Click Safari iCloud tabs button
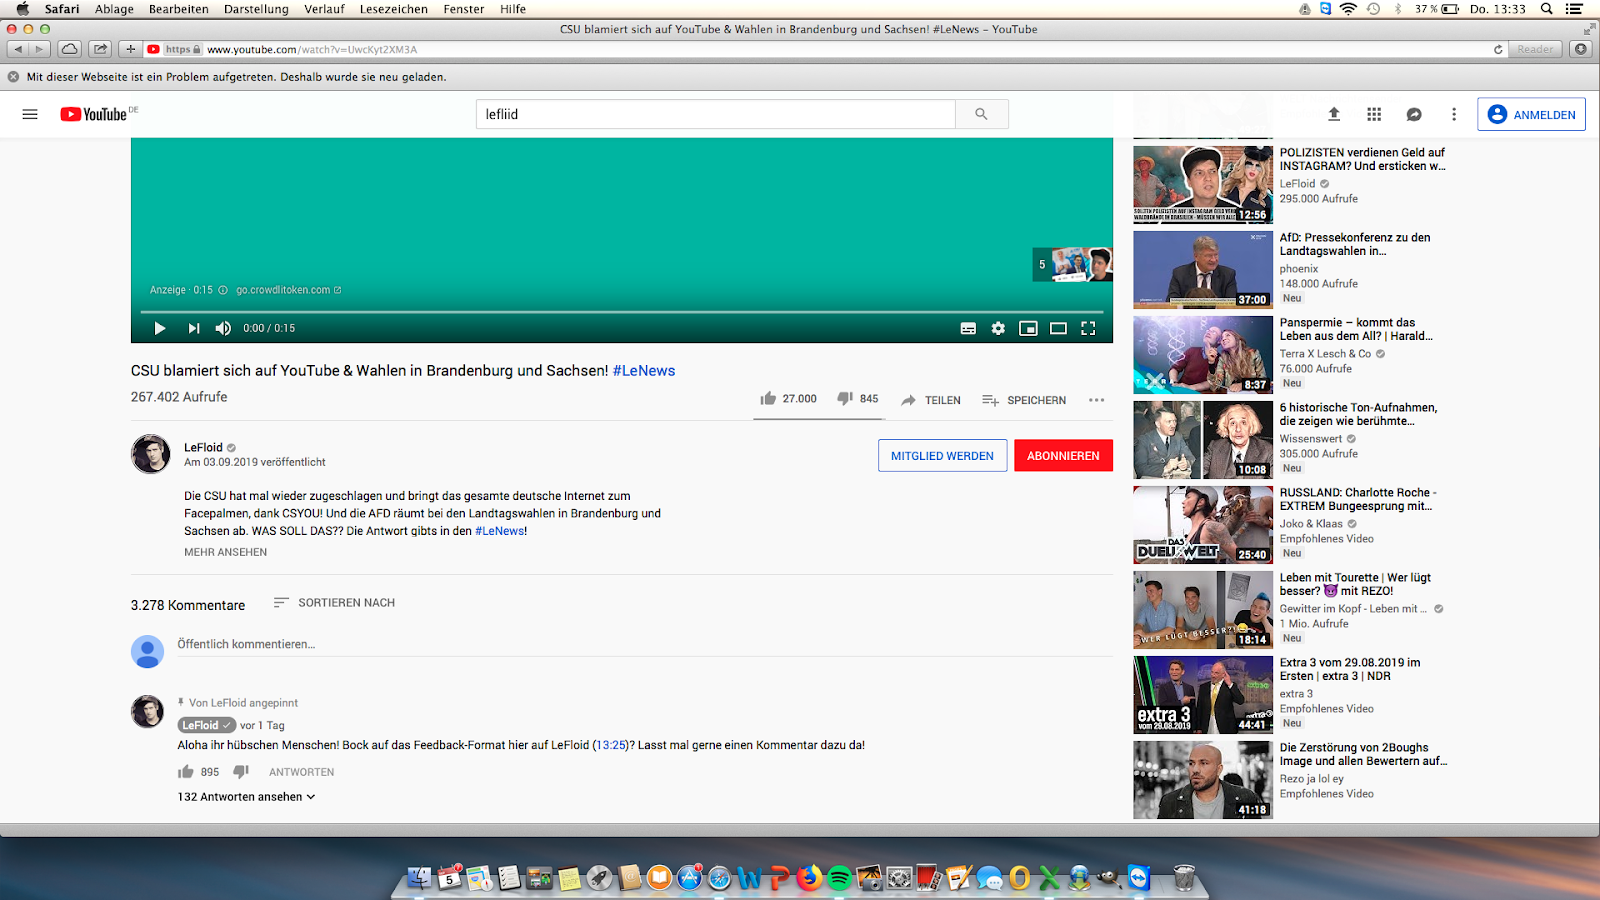The image size is (1600, 900). coord(69,49)
